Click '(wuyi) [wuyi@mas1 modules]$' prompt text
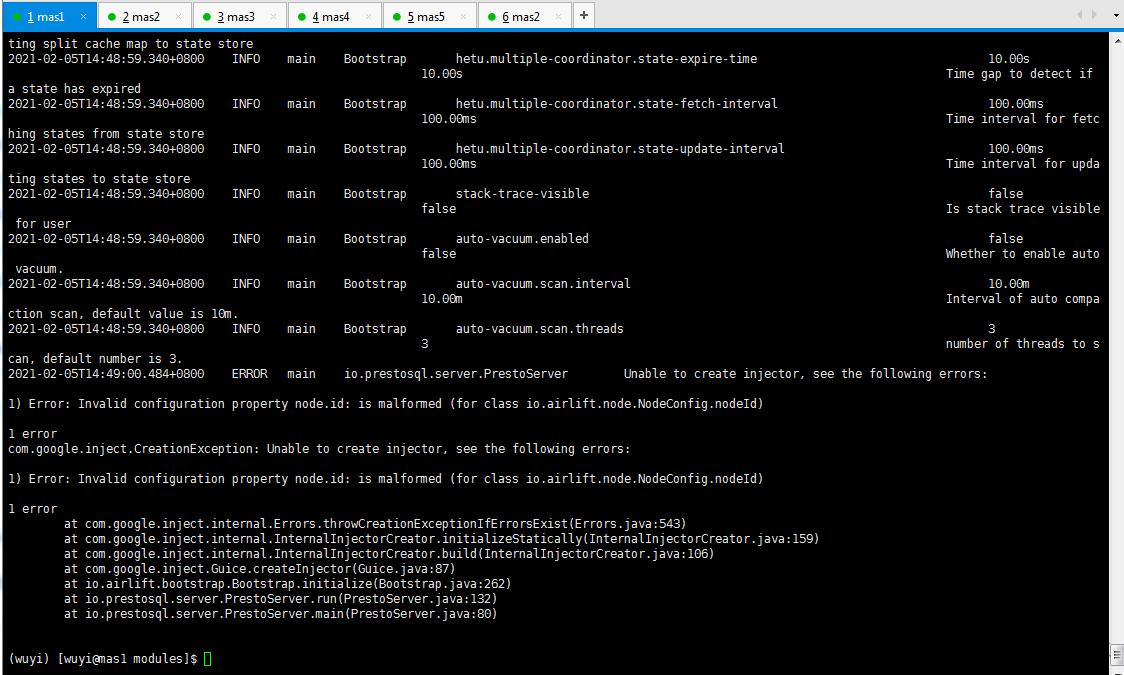1124x675 pixels. [x=103, y=659]
